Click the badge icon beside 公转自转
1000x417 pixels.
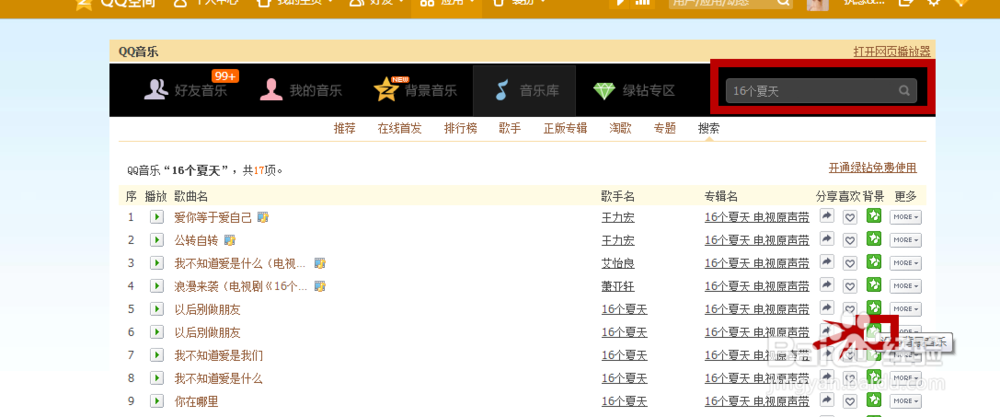230,240
